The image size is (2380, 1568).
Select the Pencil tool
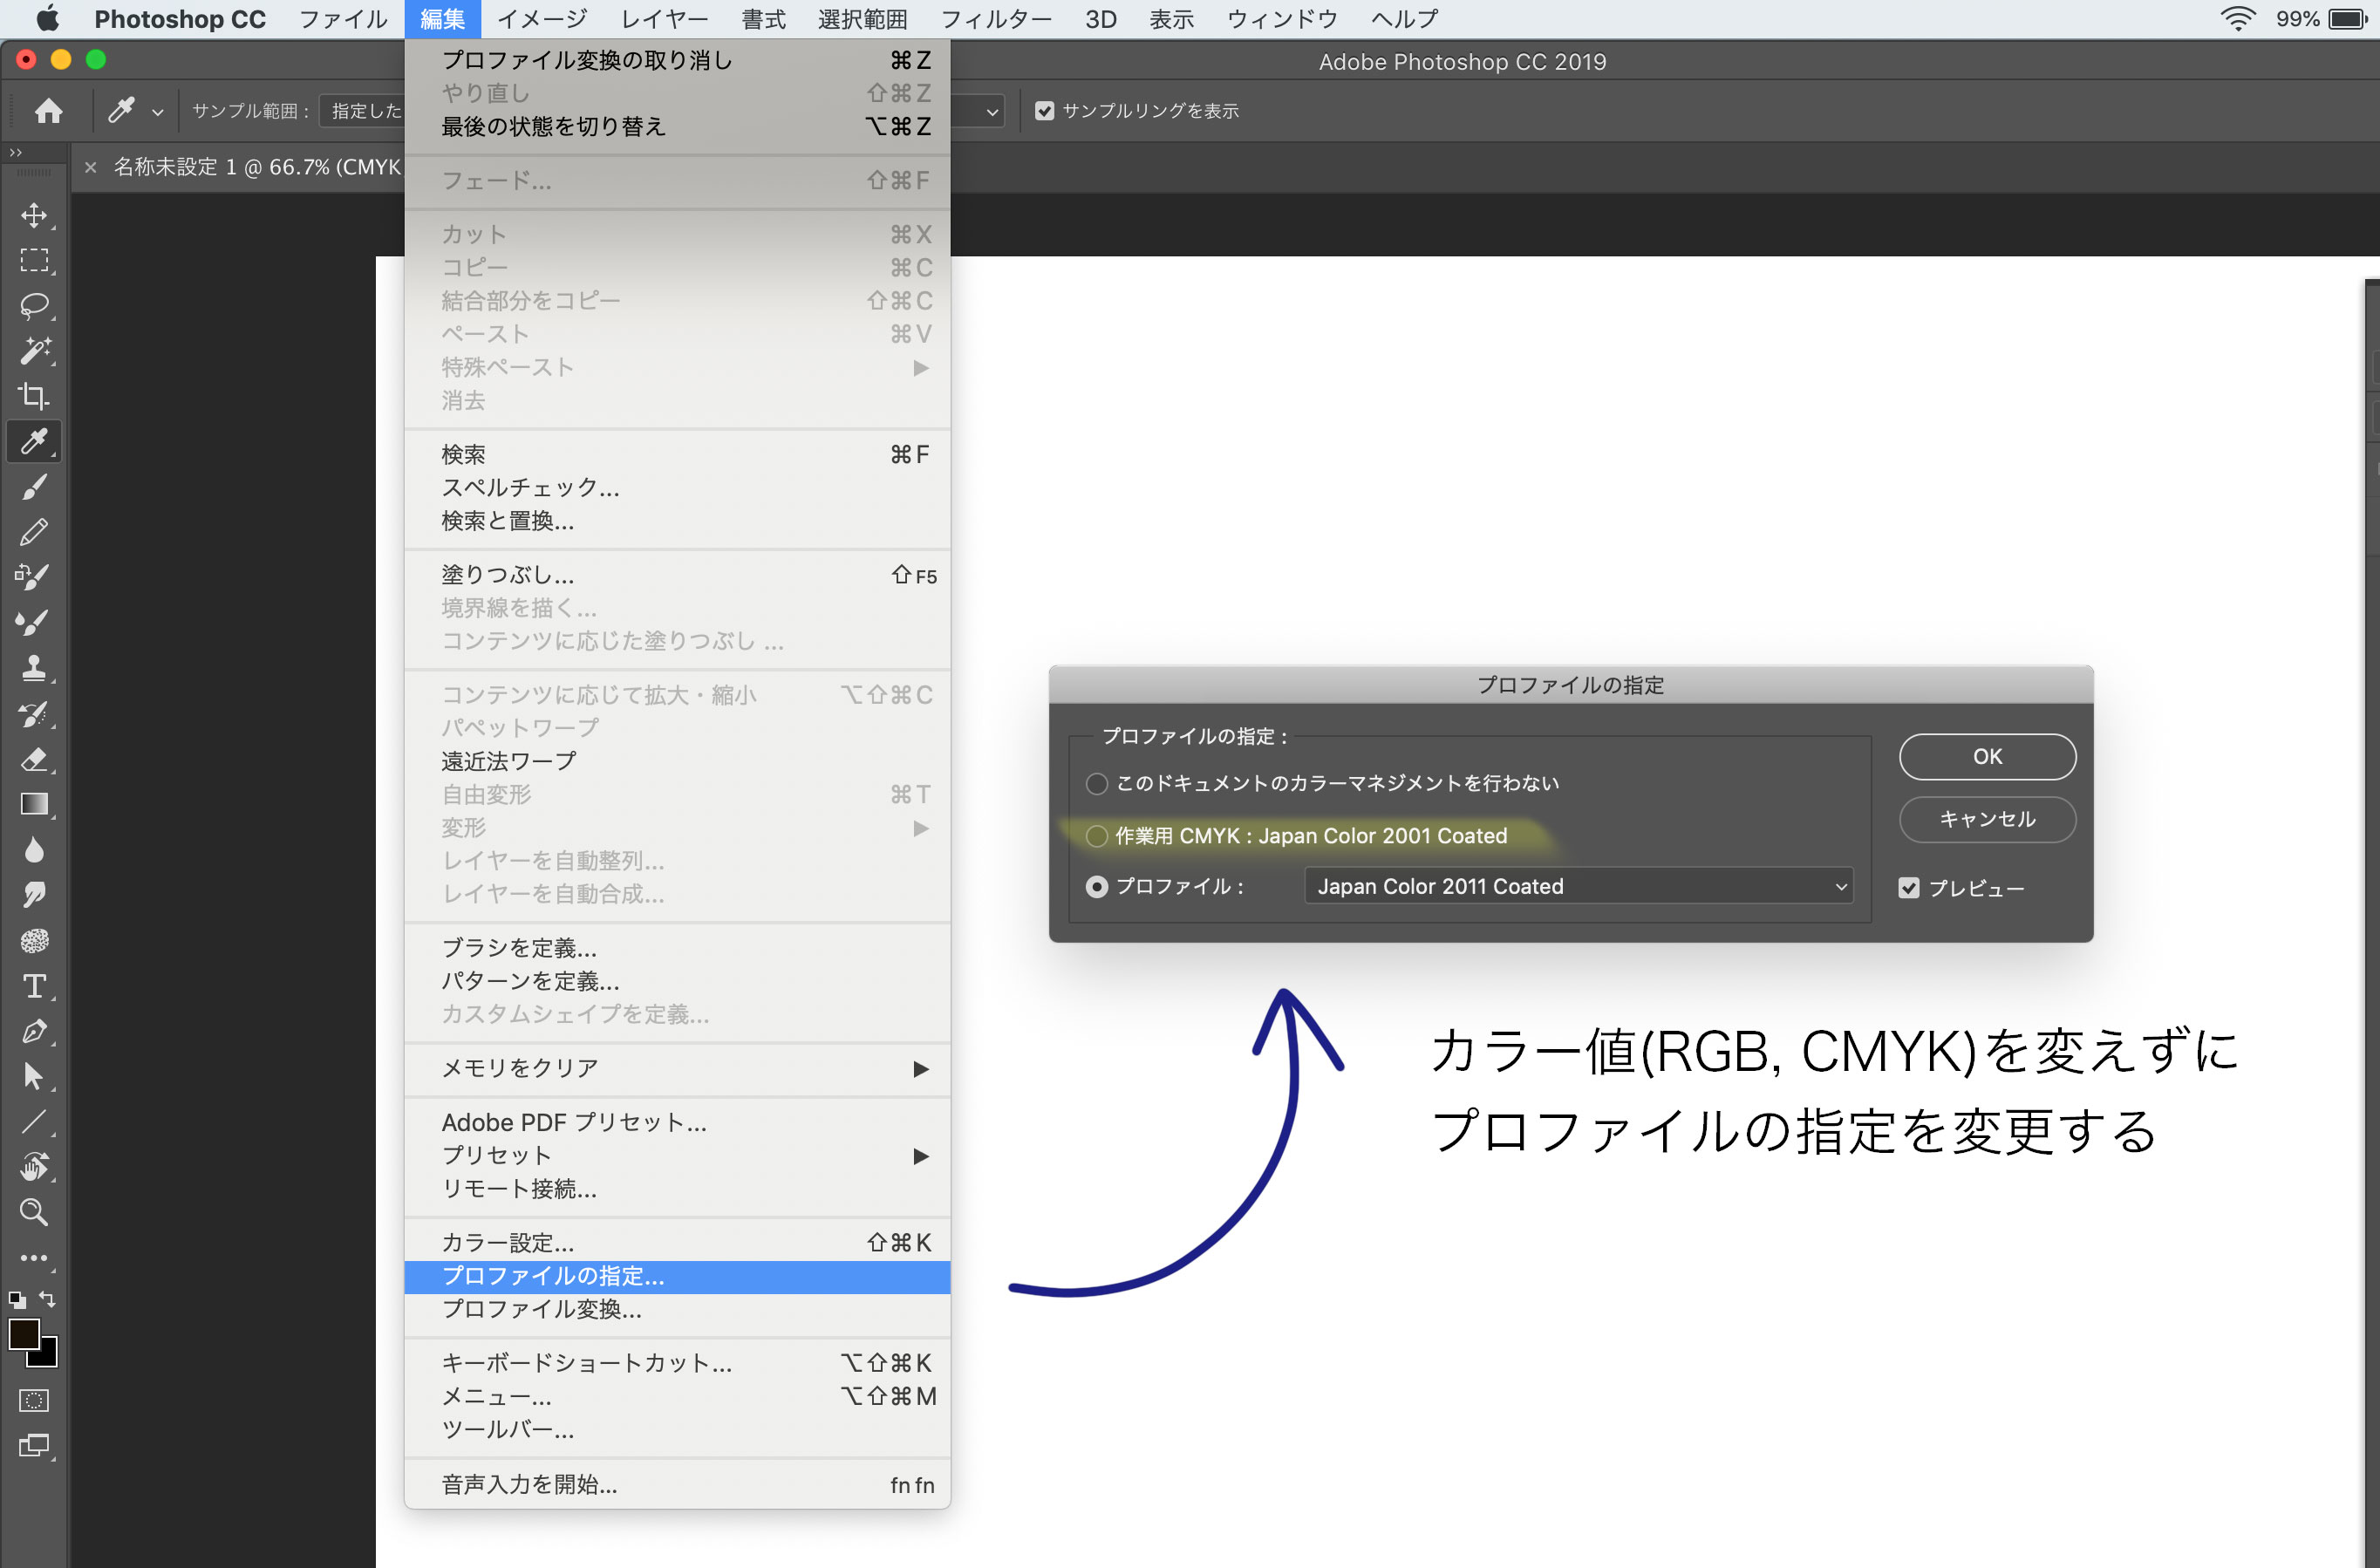pos(34,532)
